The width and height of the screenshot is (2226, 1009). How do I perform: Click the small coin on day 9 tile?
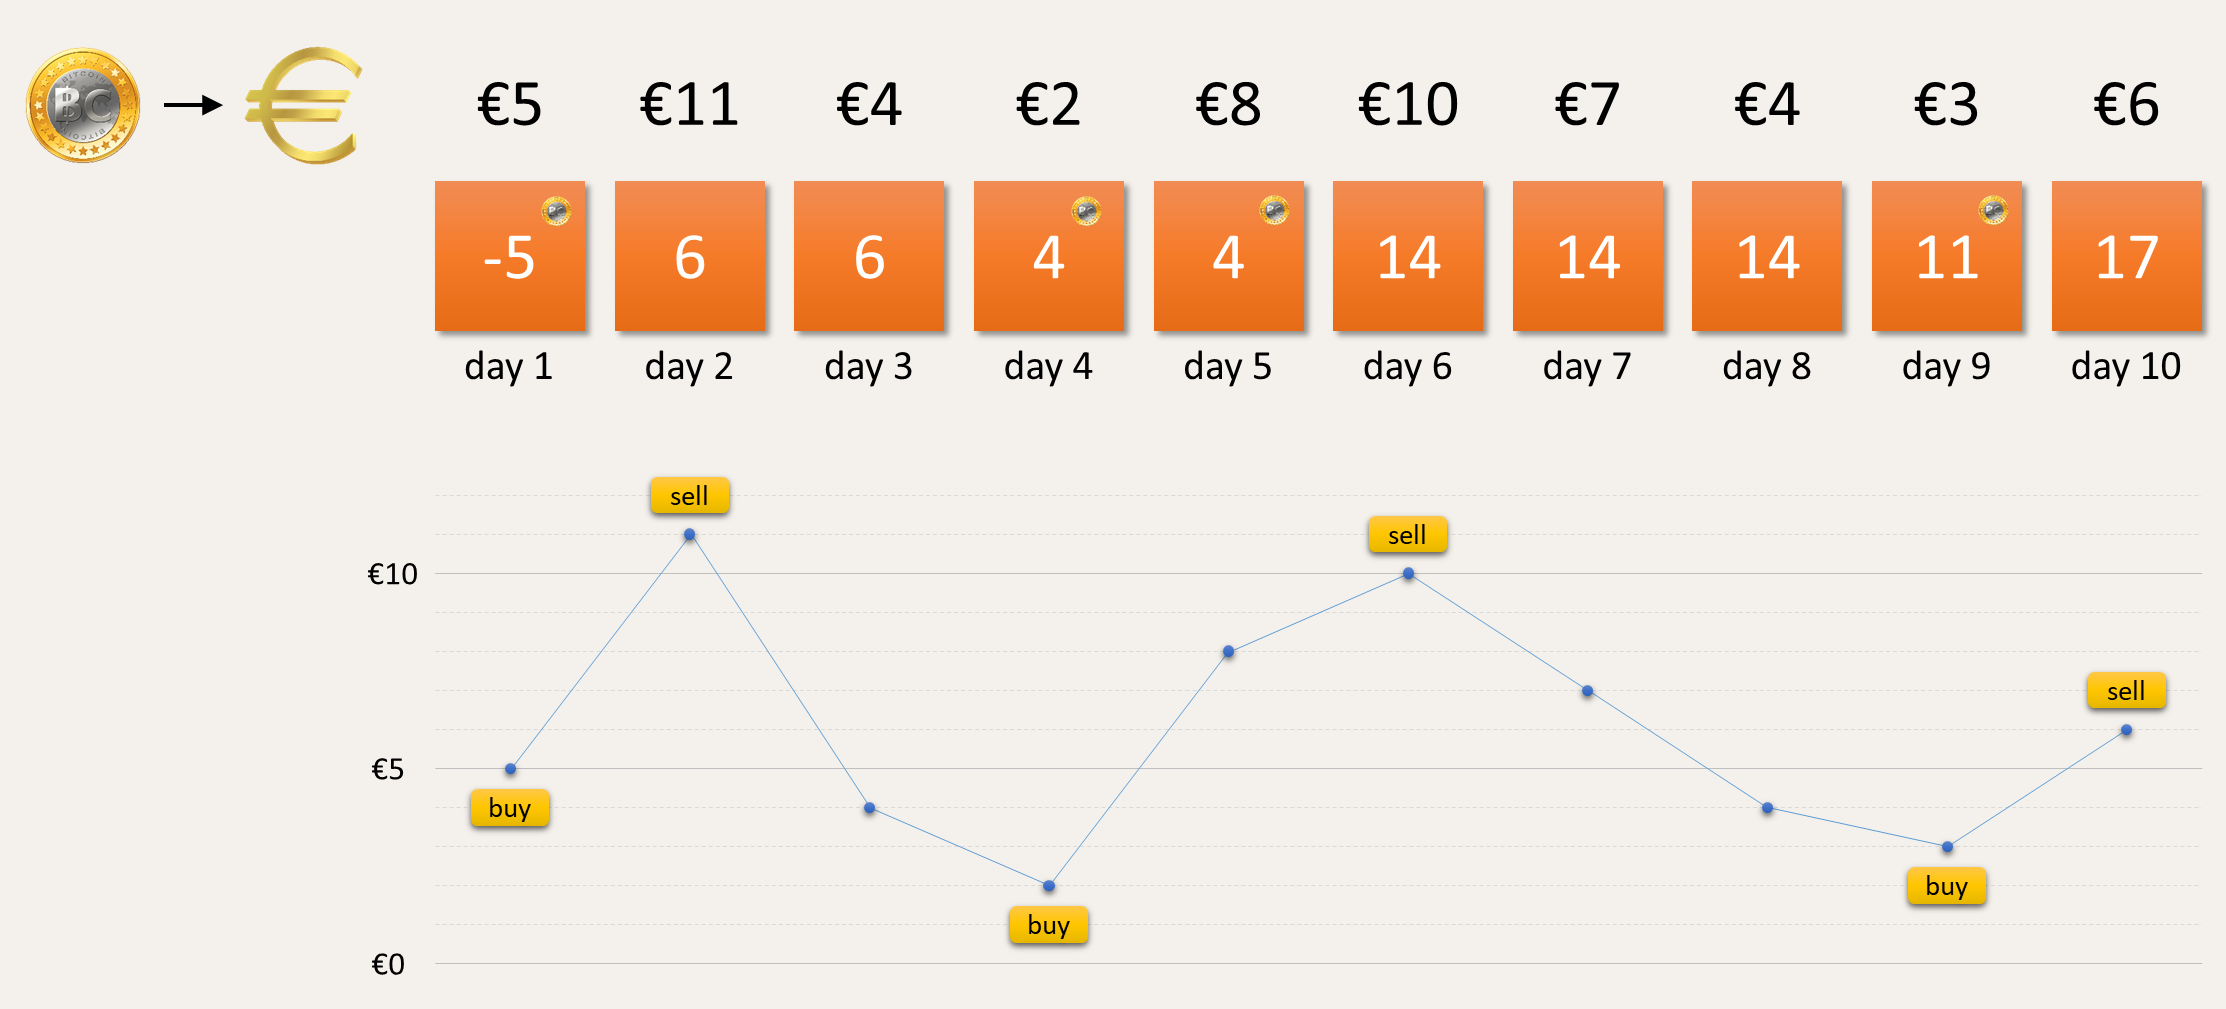pyautogui.click(x=1993, y=210)
